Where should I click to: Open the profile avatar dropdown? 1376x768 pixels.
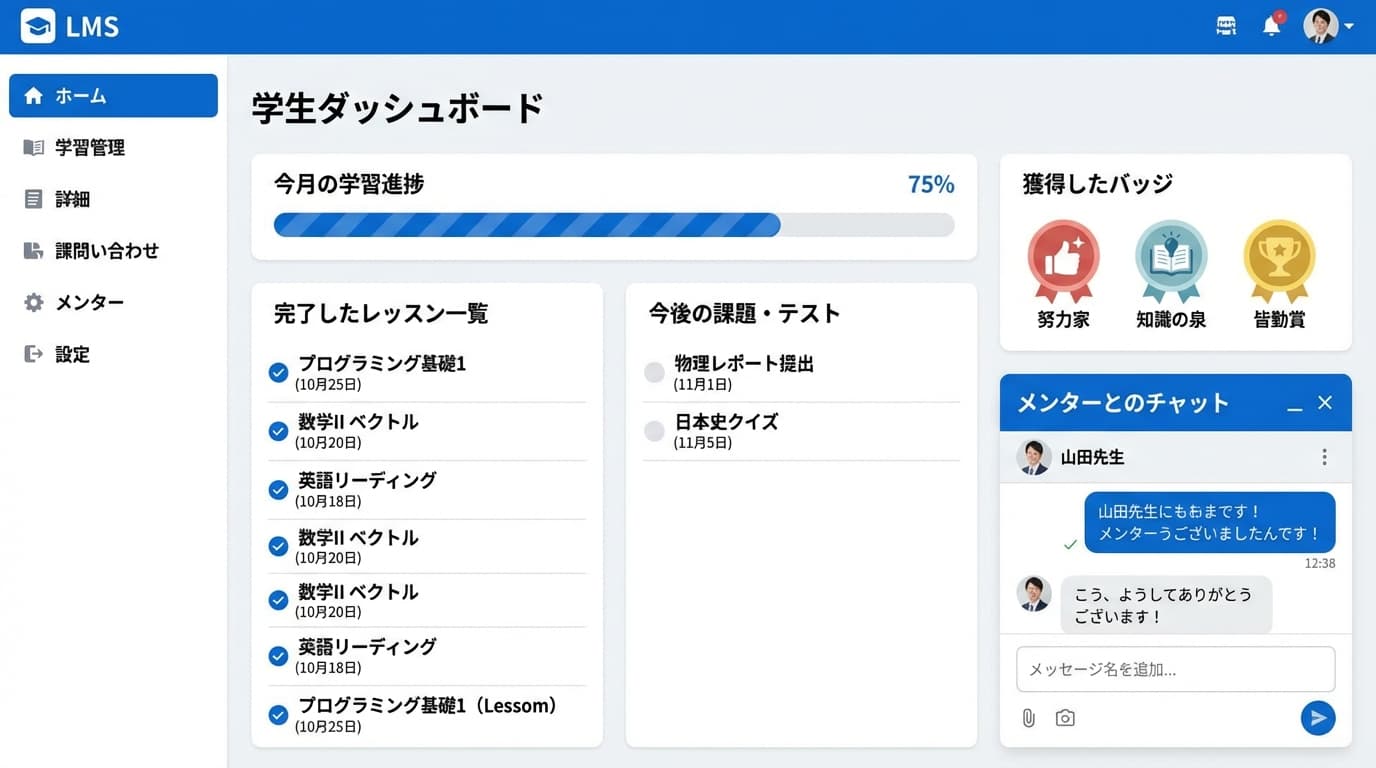click(1322, 25)
